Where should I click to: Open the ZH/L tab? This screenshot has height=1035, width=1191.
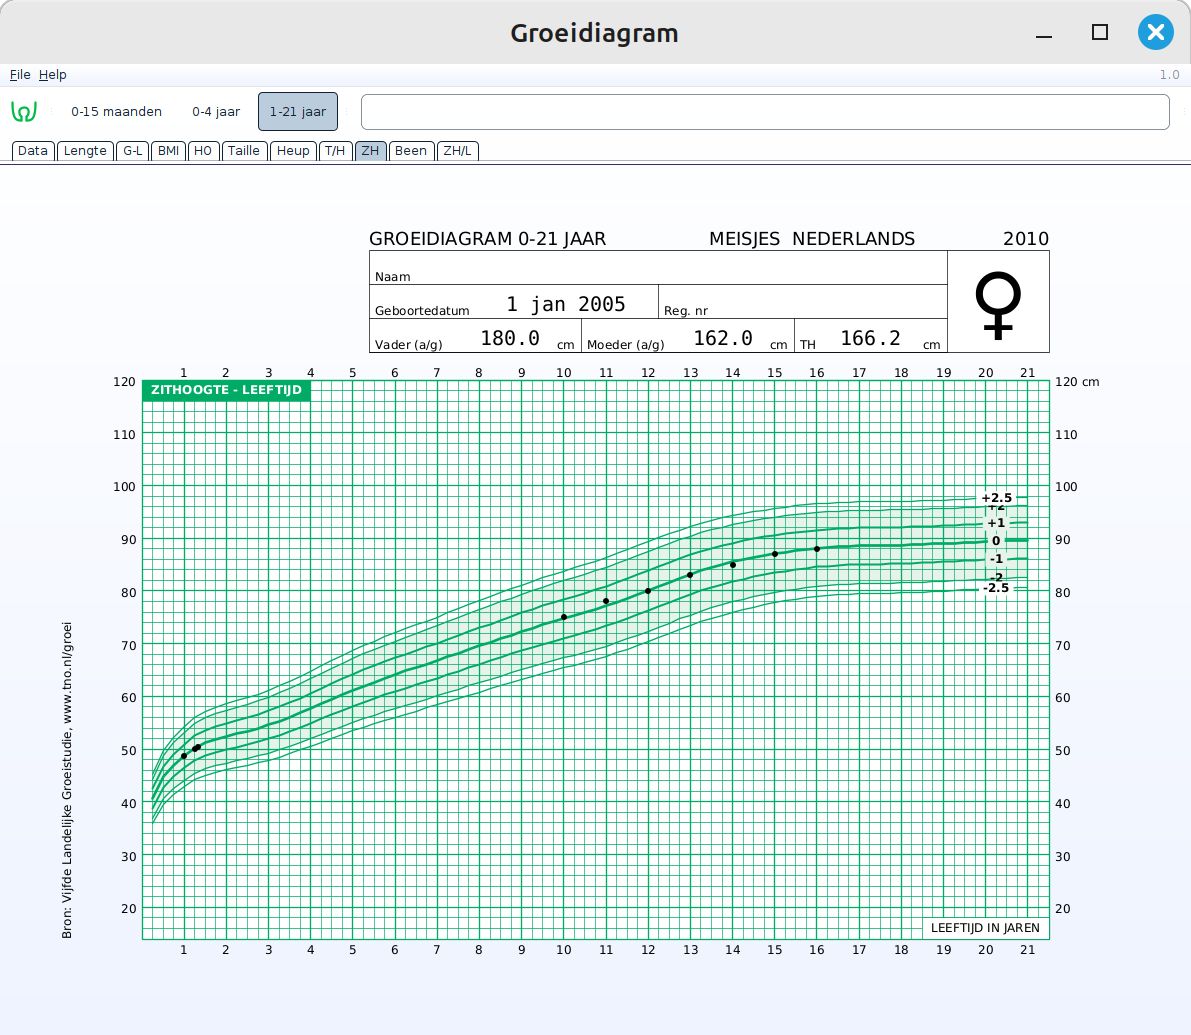coord(457,150)
